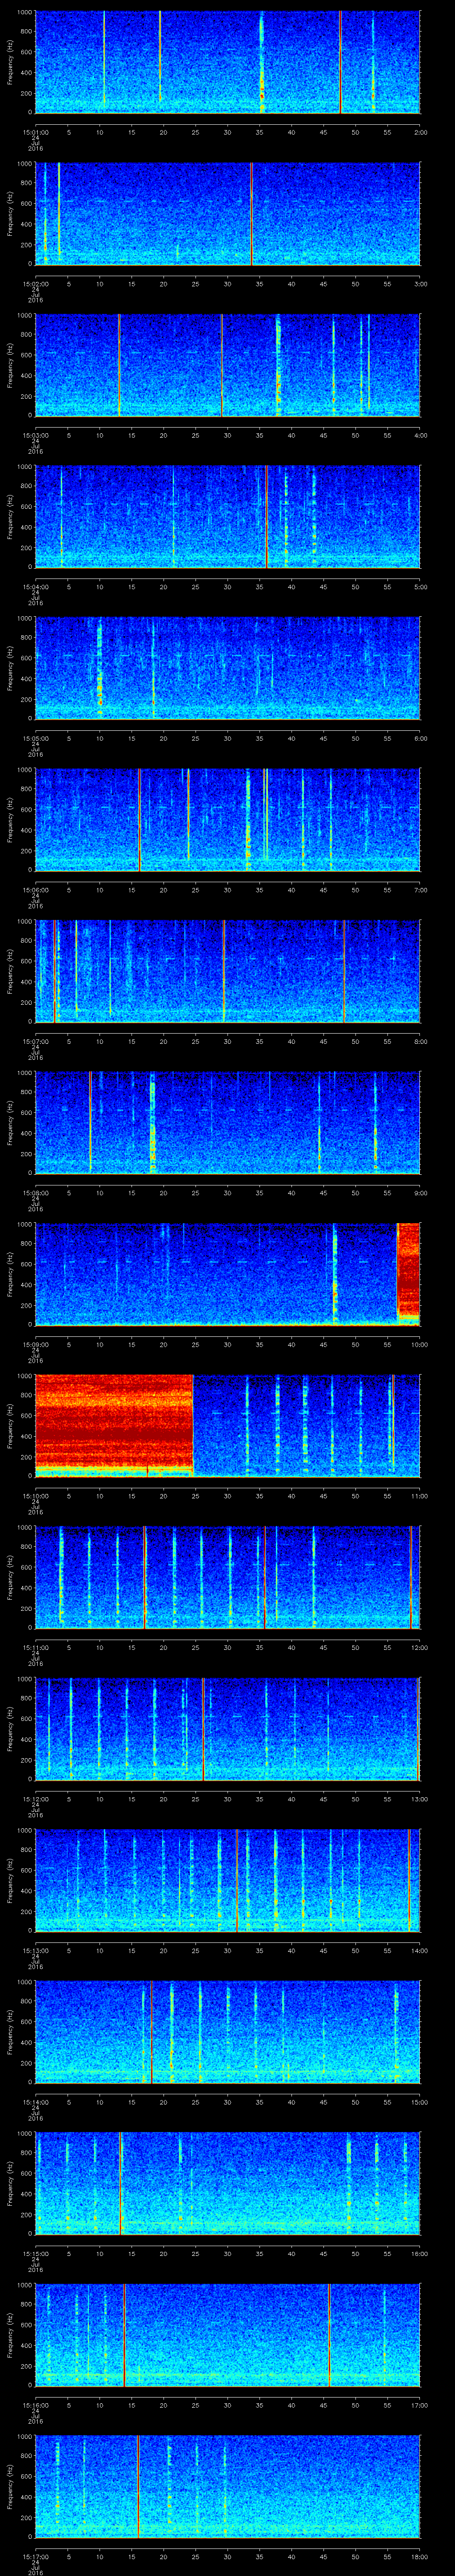The width and height of the screenshot is (455, 2576).
Task: Click the spectrogram panel starting at 15:13:00
Action: (228, 1880)
